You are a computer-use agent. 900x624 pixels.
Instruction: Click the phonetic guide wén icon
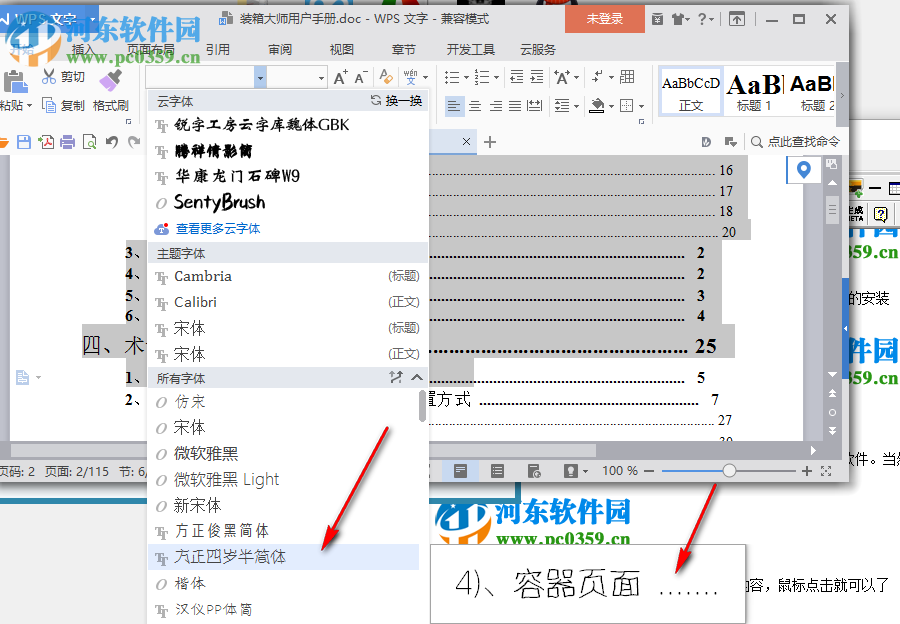410,76
